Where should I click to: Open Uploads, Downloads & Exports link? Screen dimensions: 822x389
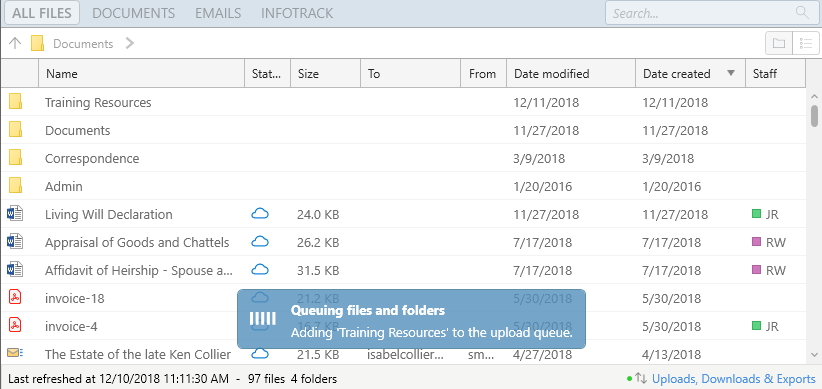734,379
